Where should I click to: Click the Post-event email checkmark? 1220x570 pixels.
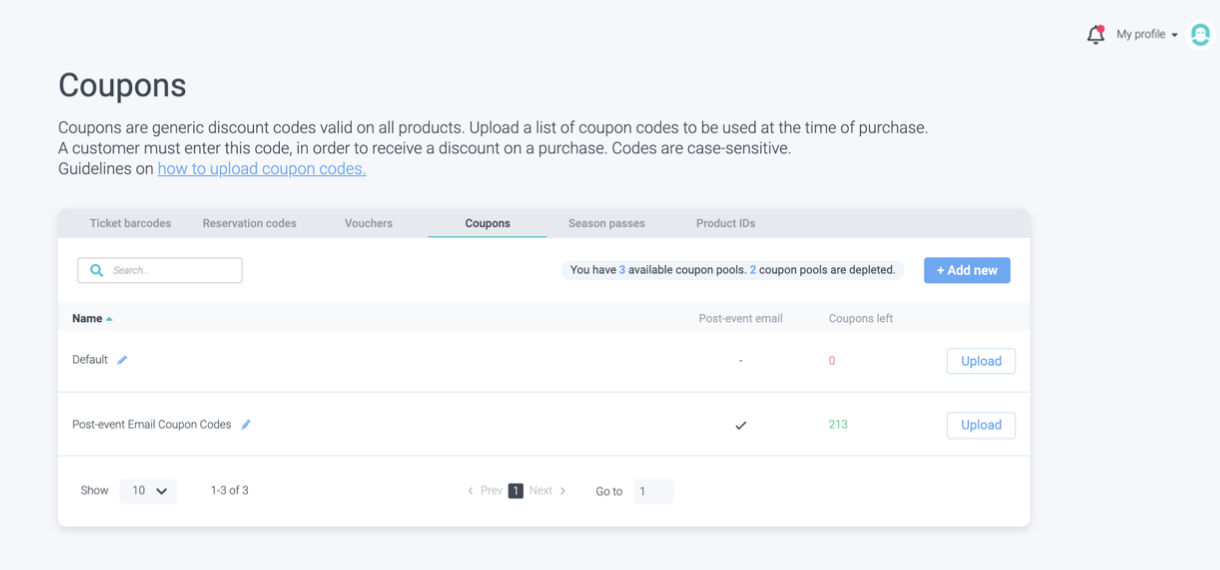tap(741, 425)
